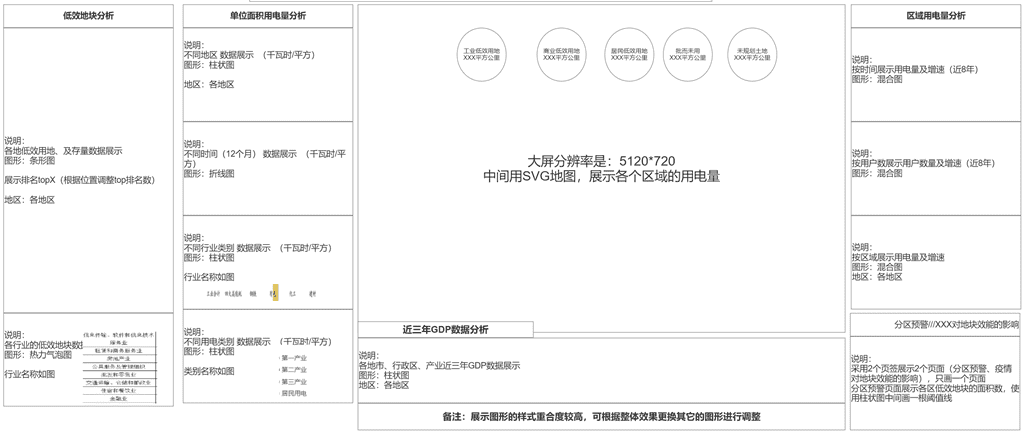Click the text 按时间展示用电量及增速（近8年）
Image resolution: width=1024 pixels, height=434 pixels.
915,69
